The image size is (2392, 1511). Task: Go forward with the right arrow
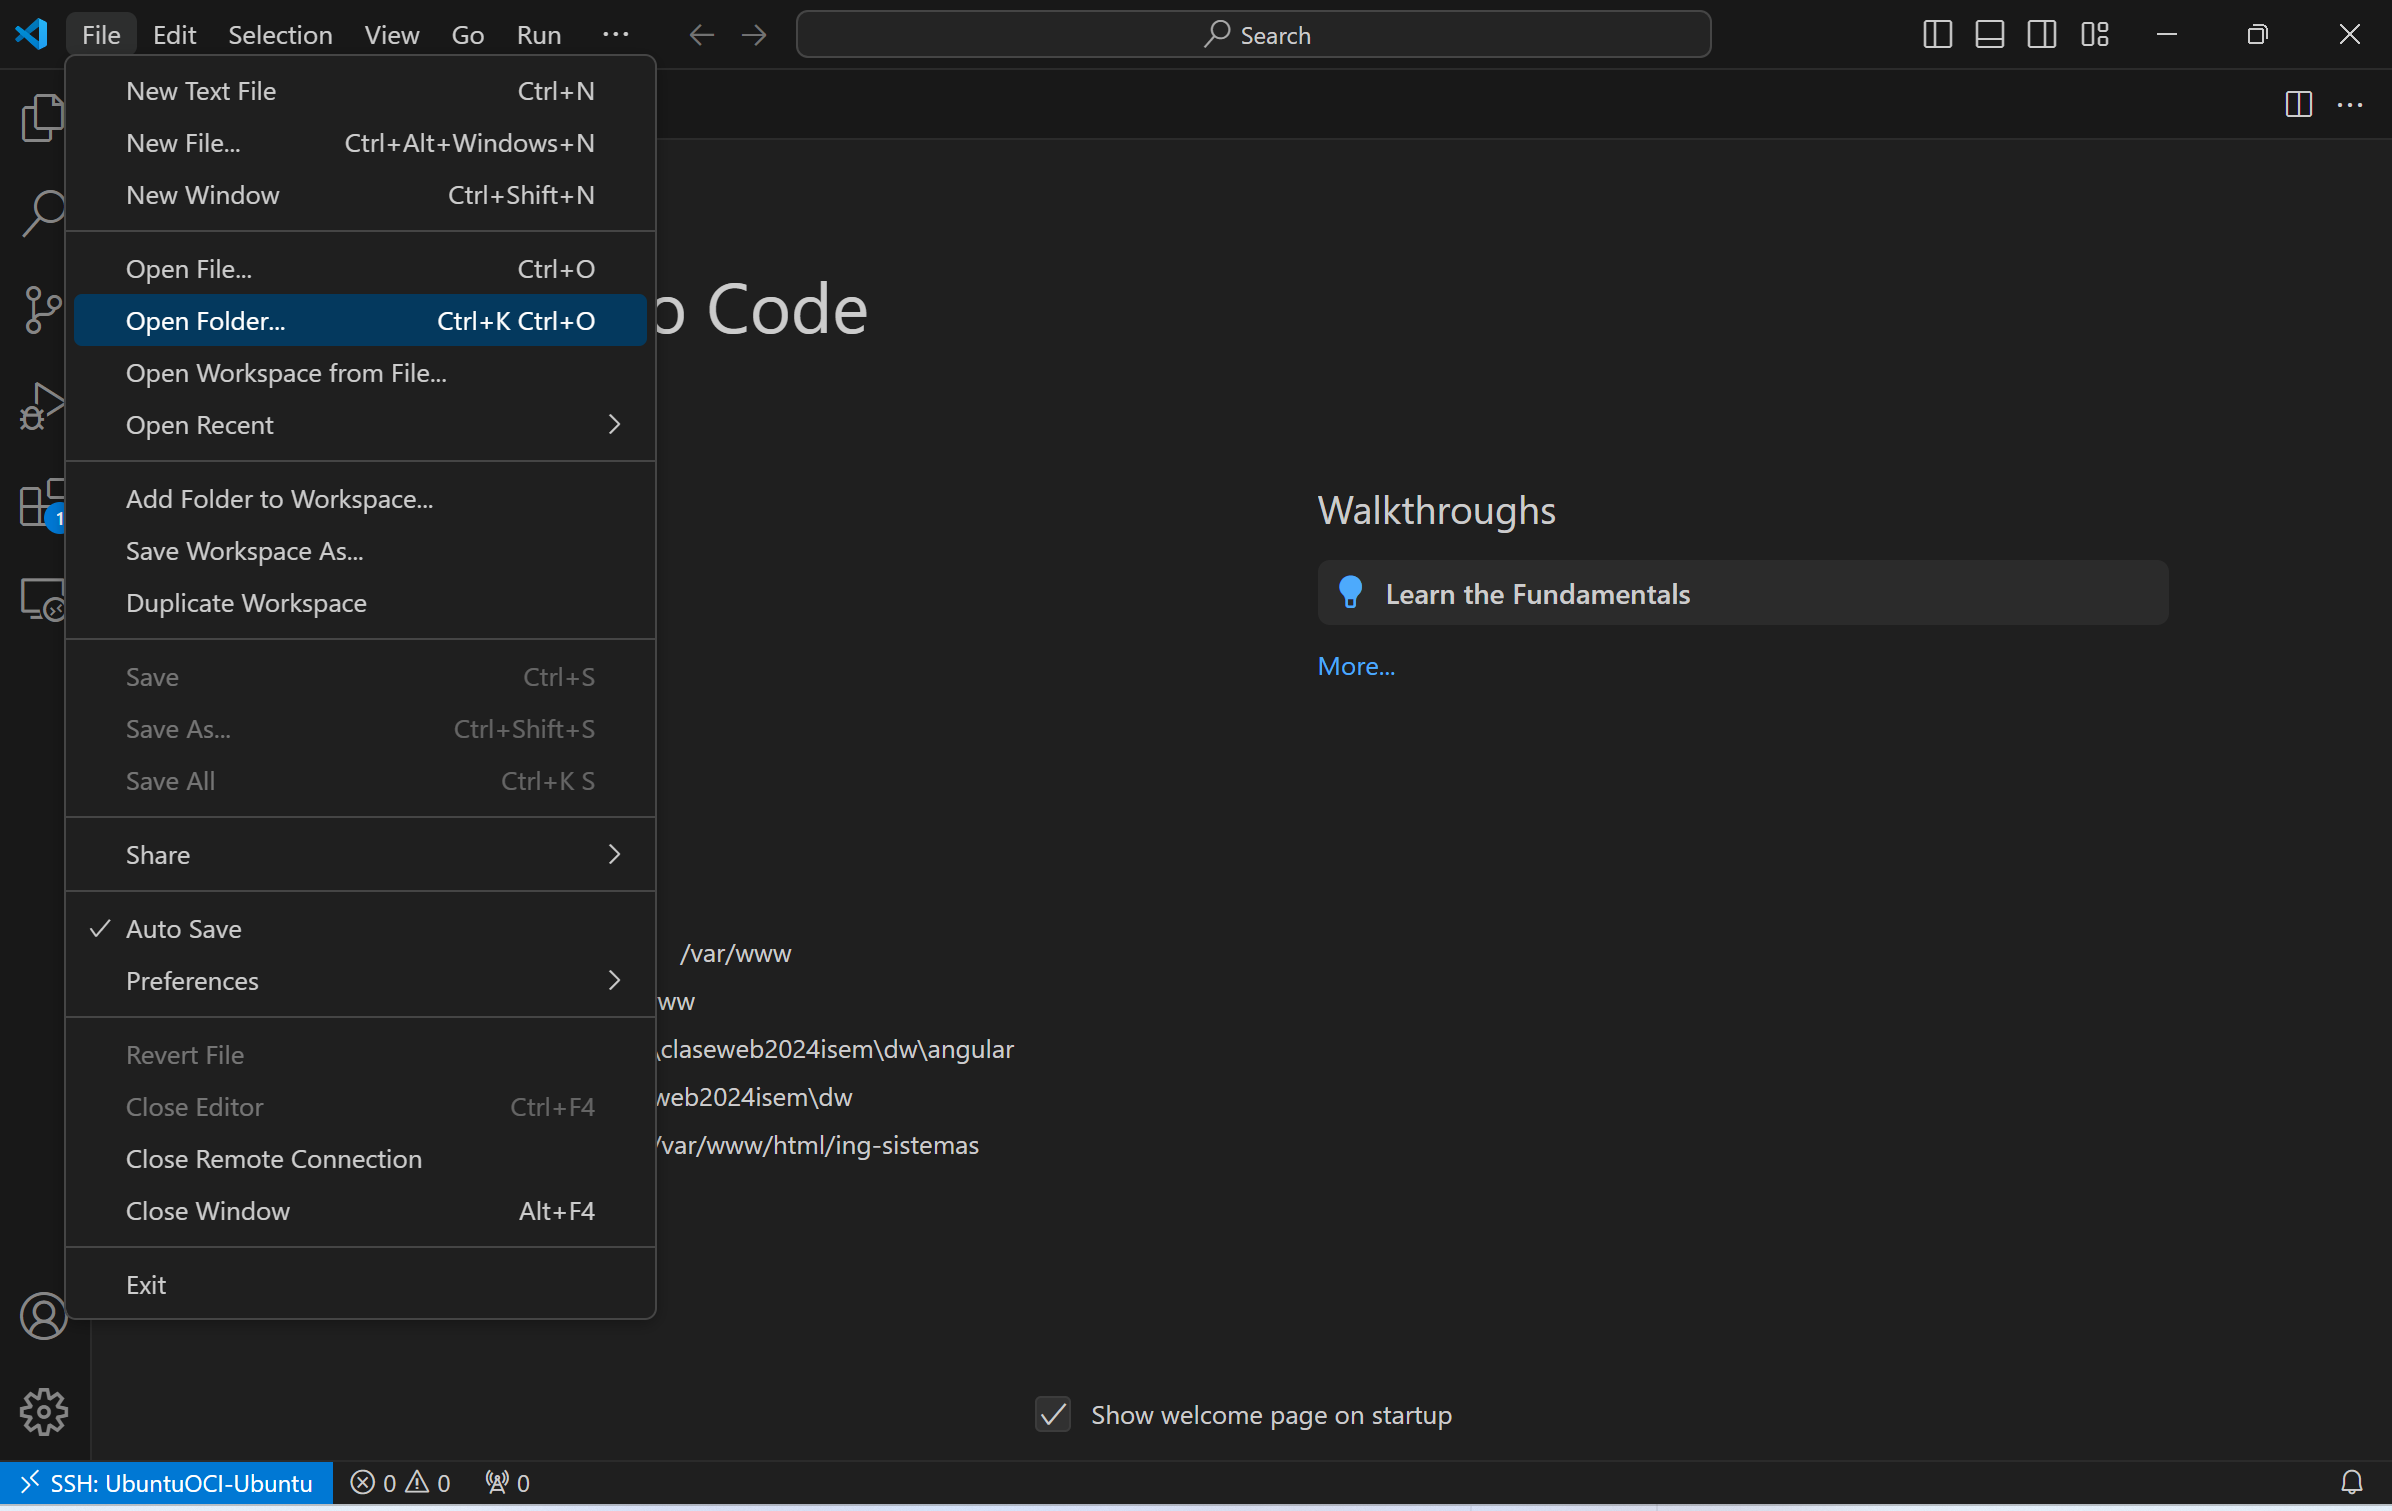click(x=754, y=35)
